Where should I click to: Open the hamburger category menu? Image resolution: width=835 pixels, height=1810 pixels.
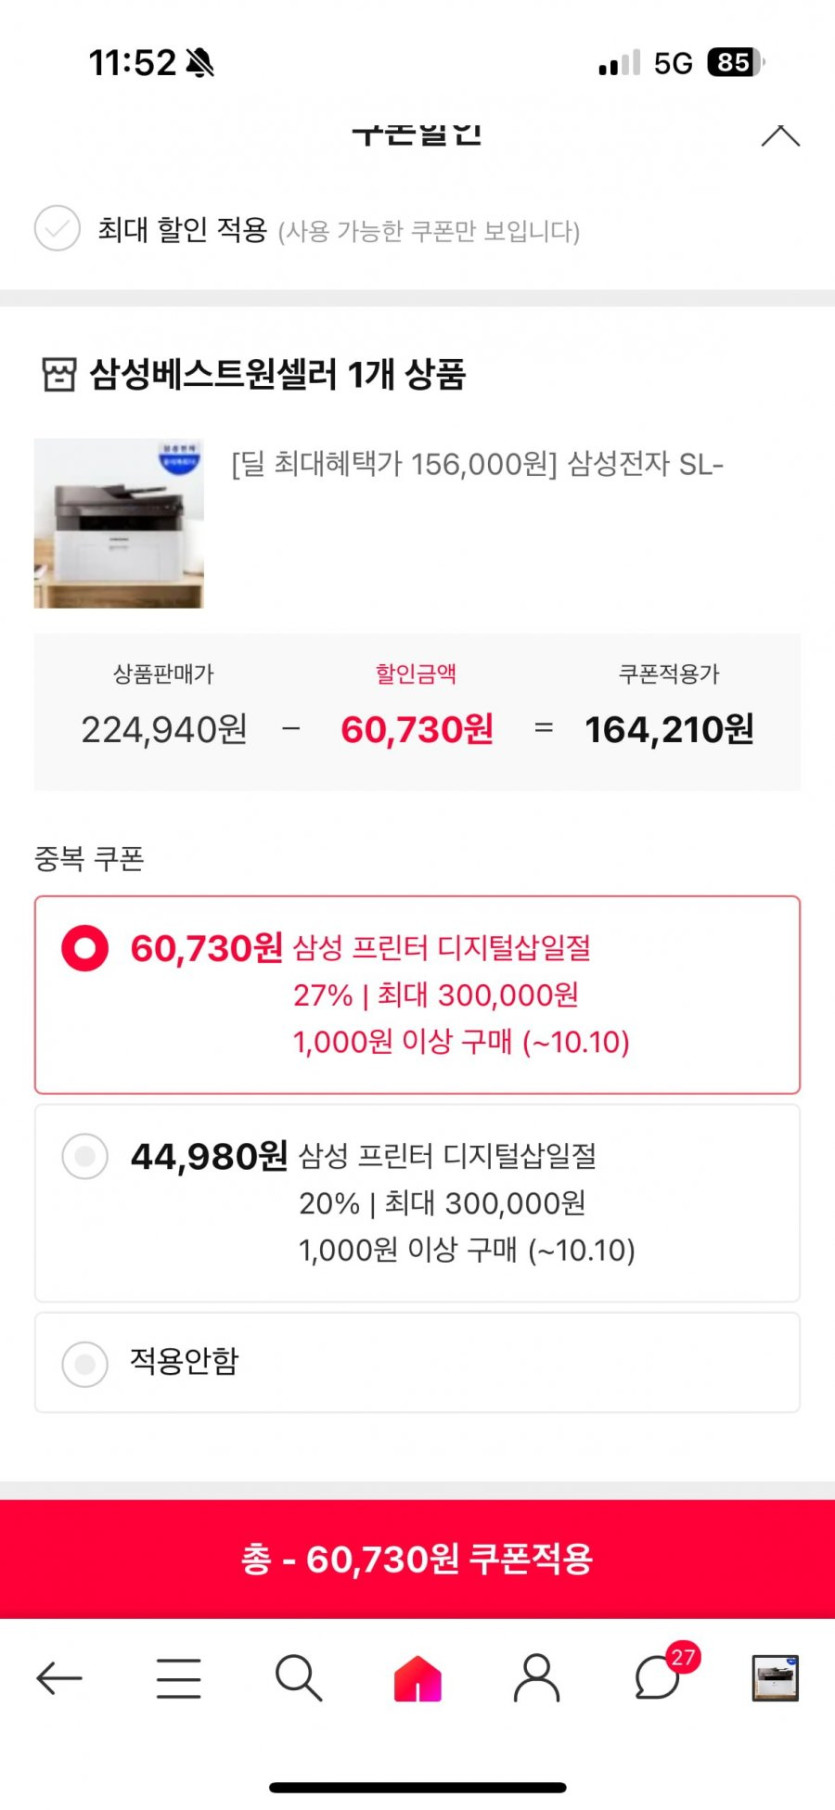pos(179,1678)
